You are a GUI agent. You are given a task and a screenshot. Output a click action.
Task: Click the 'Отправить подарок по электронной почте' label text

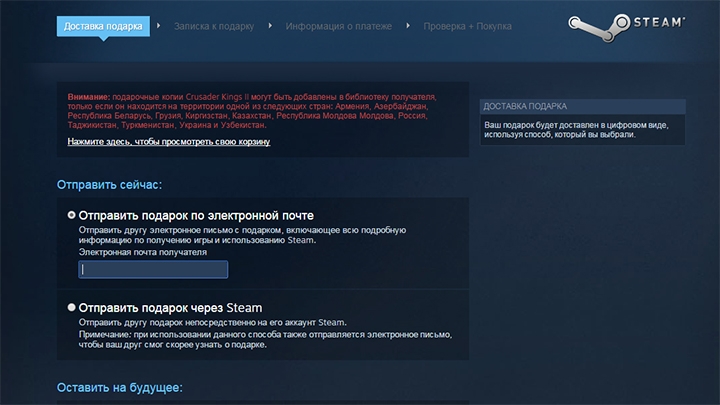point(196,215)
